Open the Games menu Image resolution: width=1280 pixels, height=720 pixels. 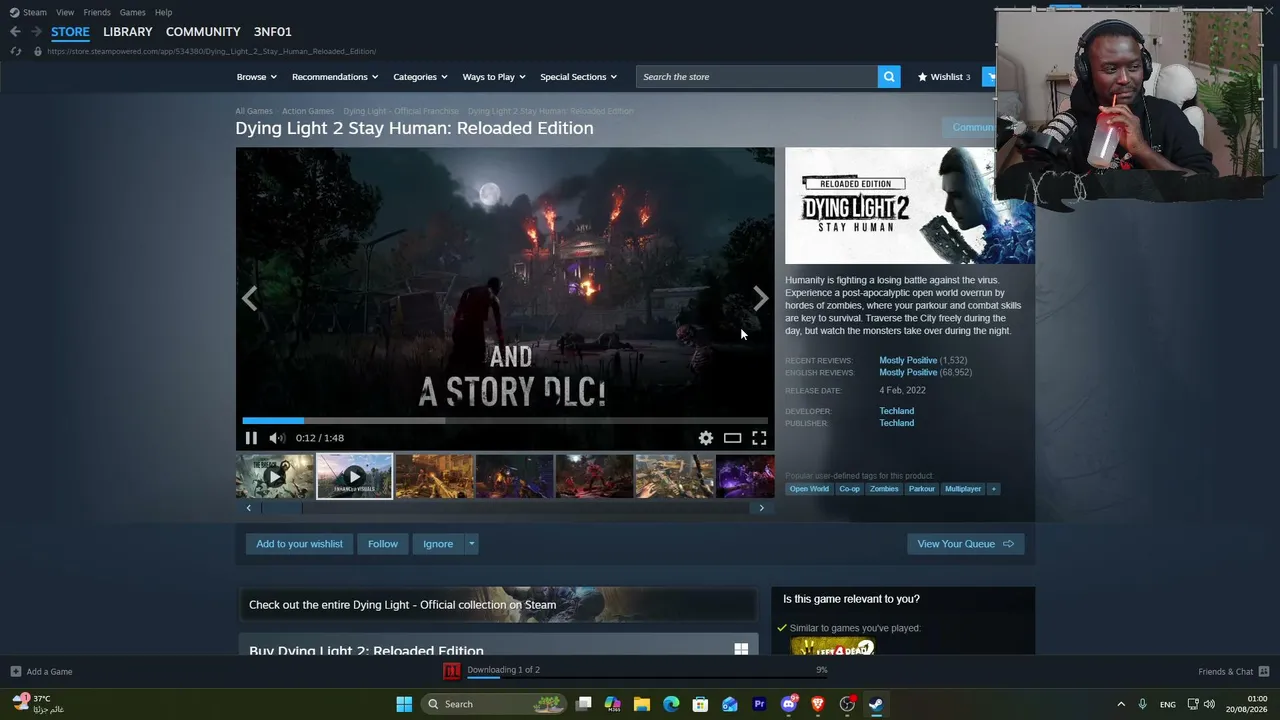click(x=133, y=12)
